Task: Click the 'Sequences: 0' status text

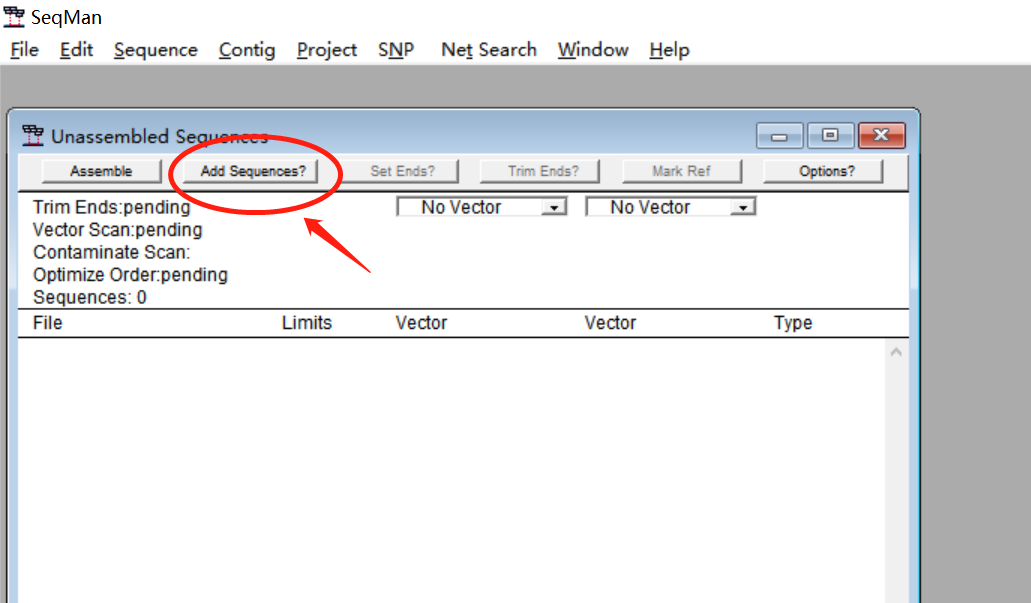Action: pyautogui.click(x=90, y=297)
